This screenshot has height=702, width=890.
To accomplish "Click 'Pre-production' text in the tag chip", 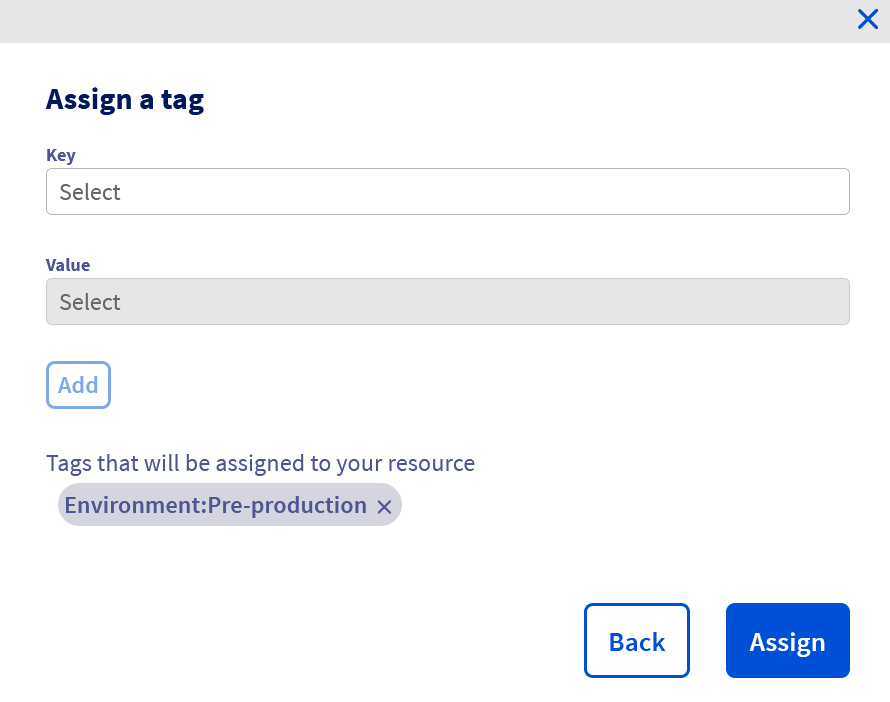I will pos(287,506).
